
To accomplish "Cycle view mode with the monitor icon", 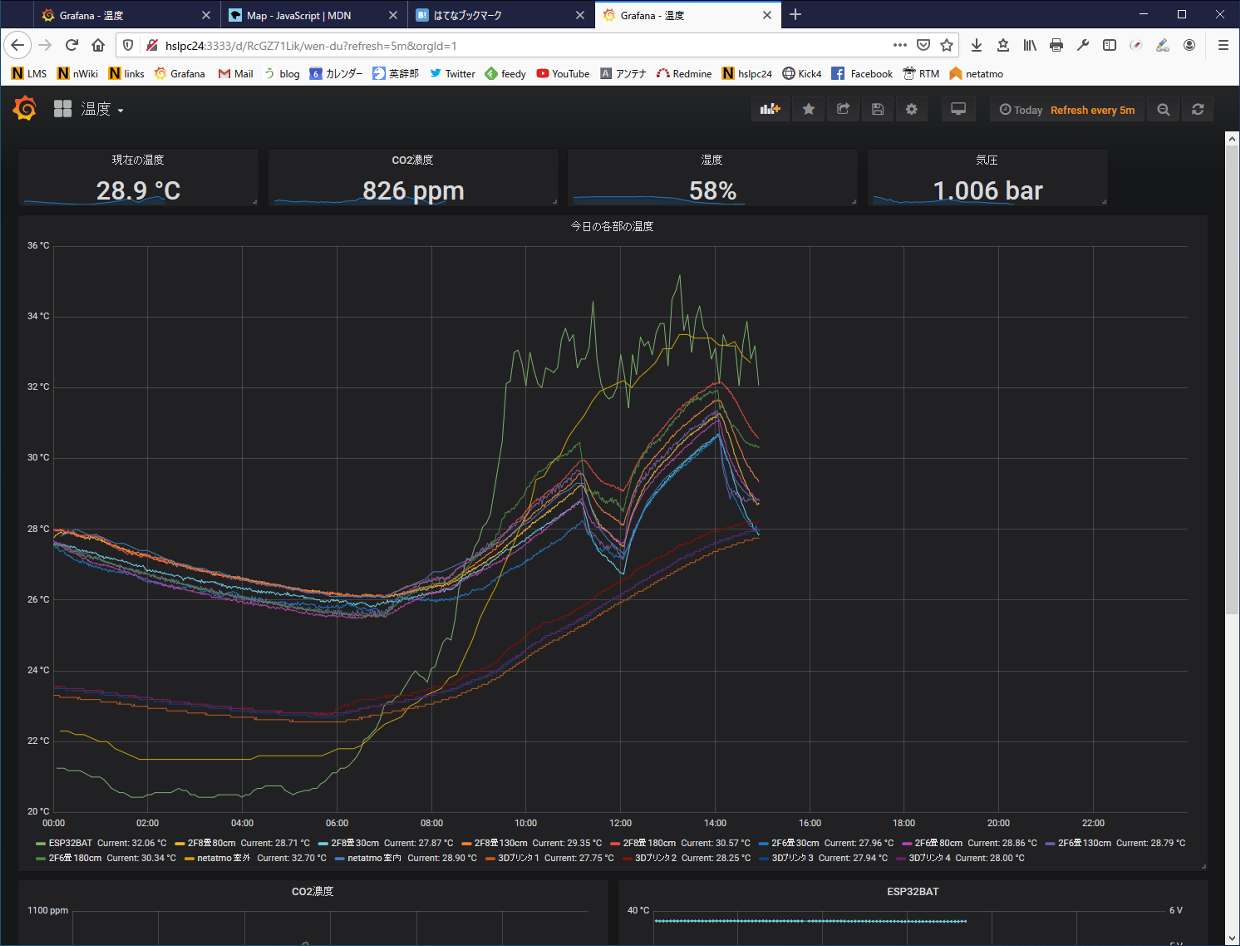I will (957, 110).
